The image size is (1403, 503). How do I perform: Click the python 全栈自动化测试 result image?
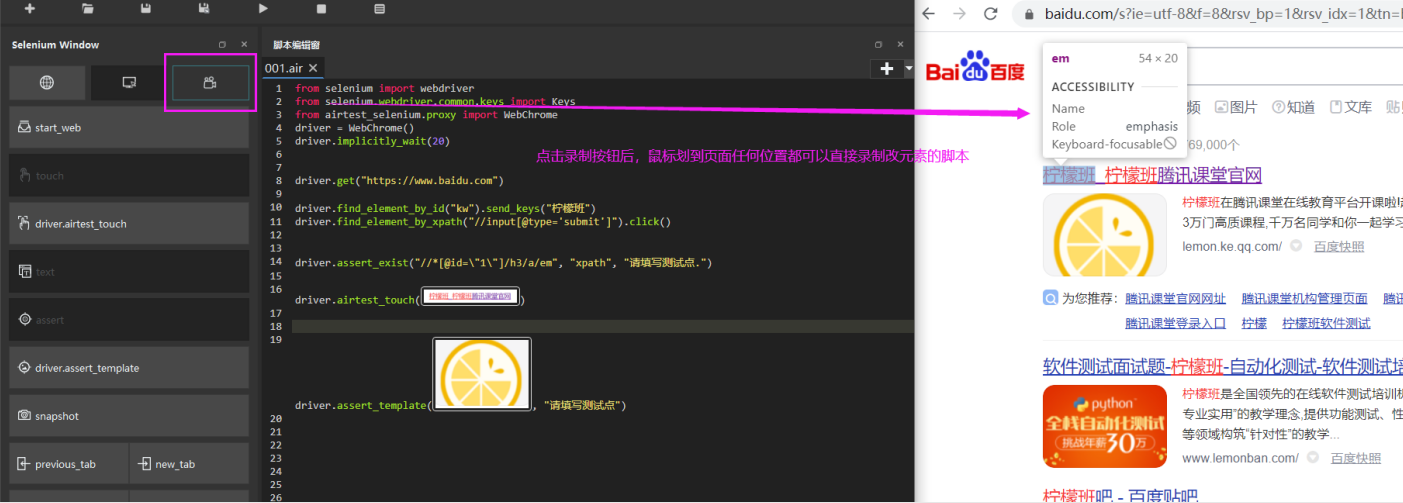pyautogui.click(x=1104, y=425)
